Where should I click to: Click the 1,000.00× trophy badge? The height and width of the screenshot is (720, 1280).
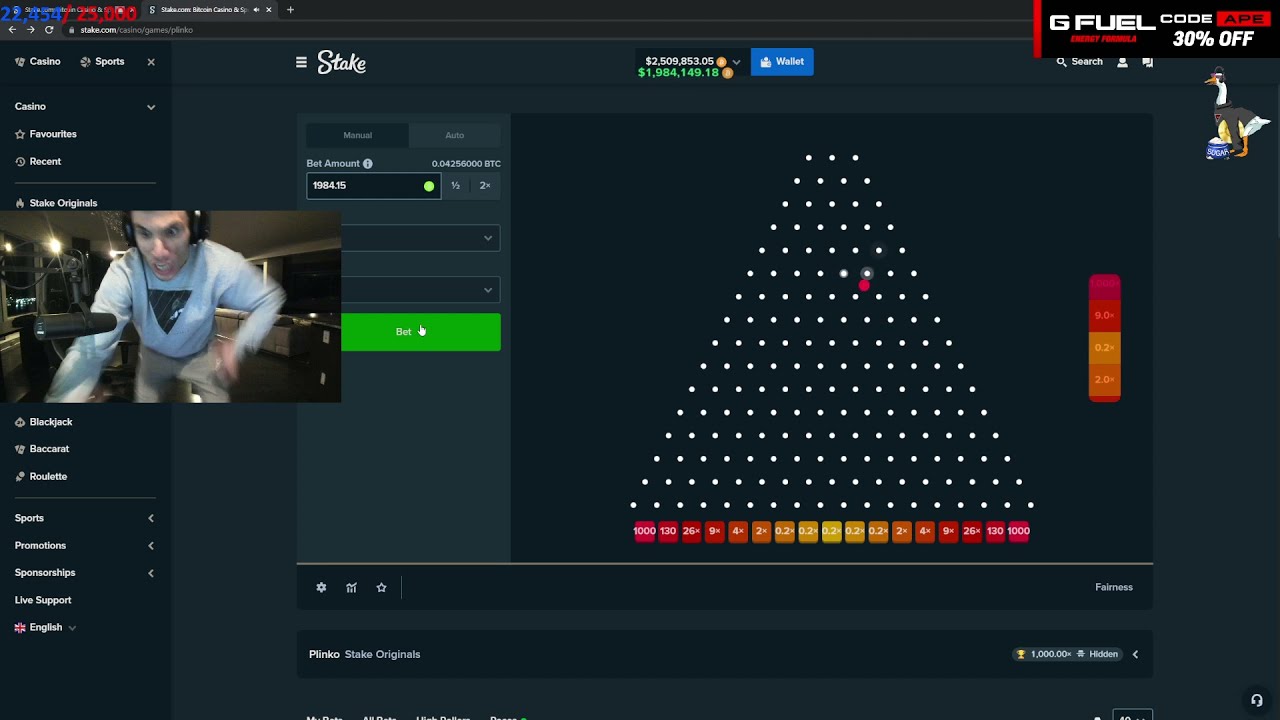[1066, 654]
